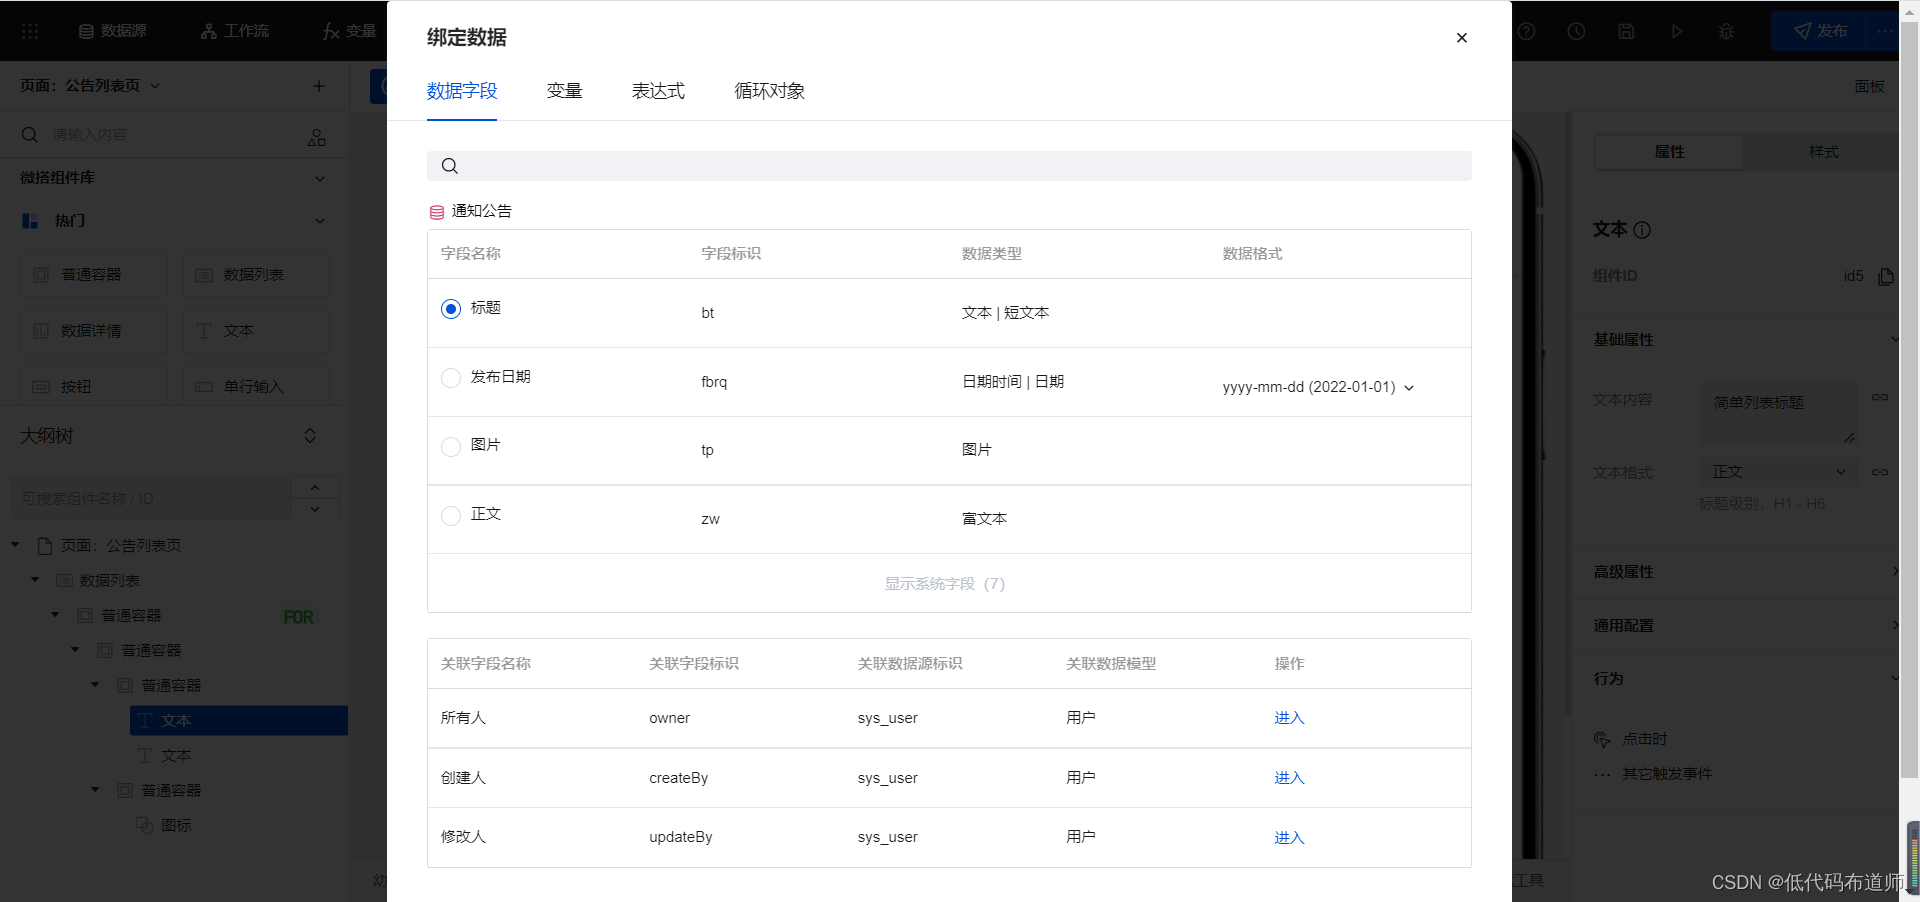Toggle the 大纲树 panel expand arrows
1920x902 pixels.
point(310,436)
